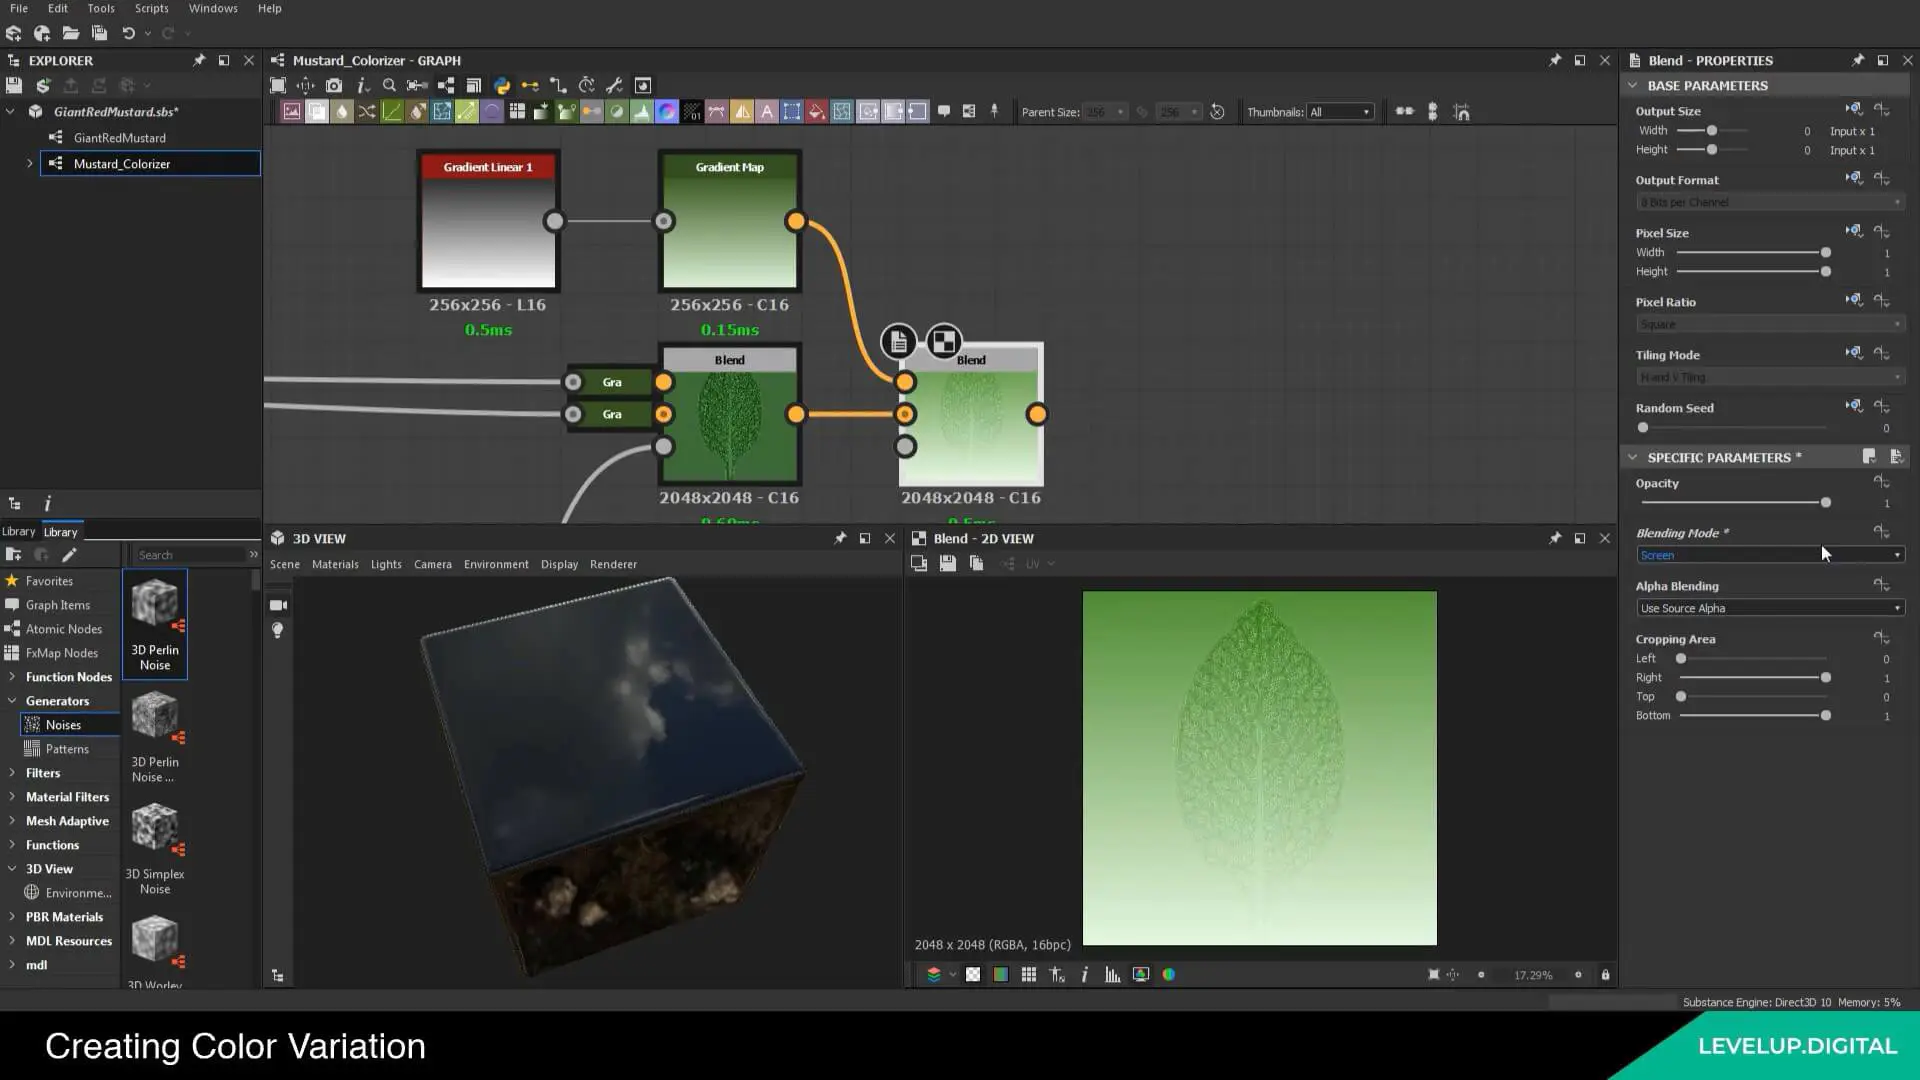This screenshot has height=1080, width=1920.
Task: Toggle the alpha checkerboard in 2D View footer
Action: 973,975
